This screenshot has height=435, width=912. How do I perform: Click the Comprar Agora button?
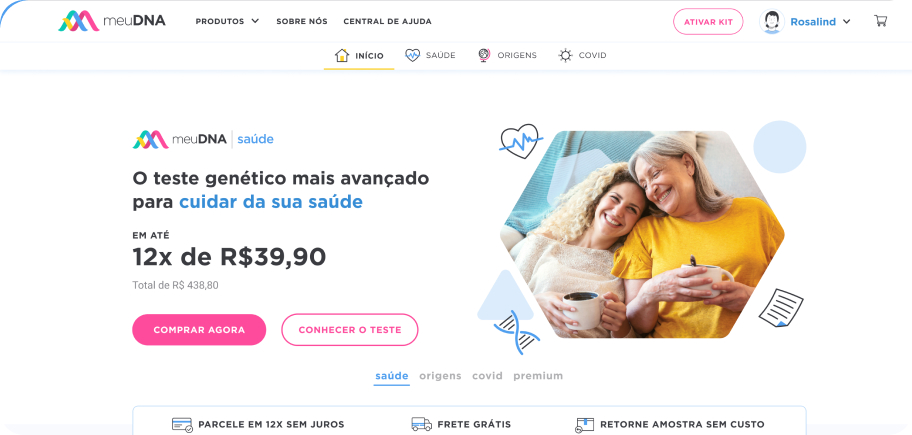point(199,330)
